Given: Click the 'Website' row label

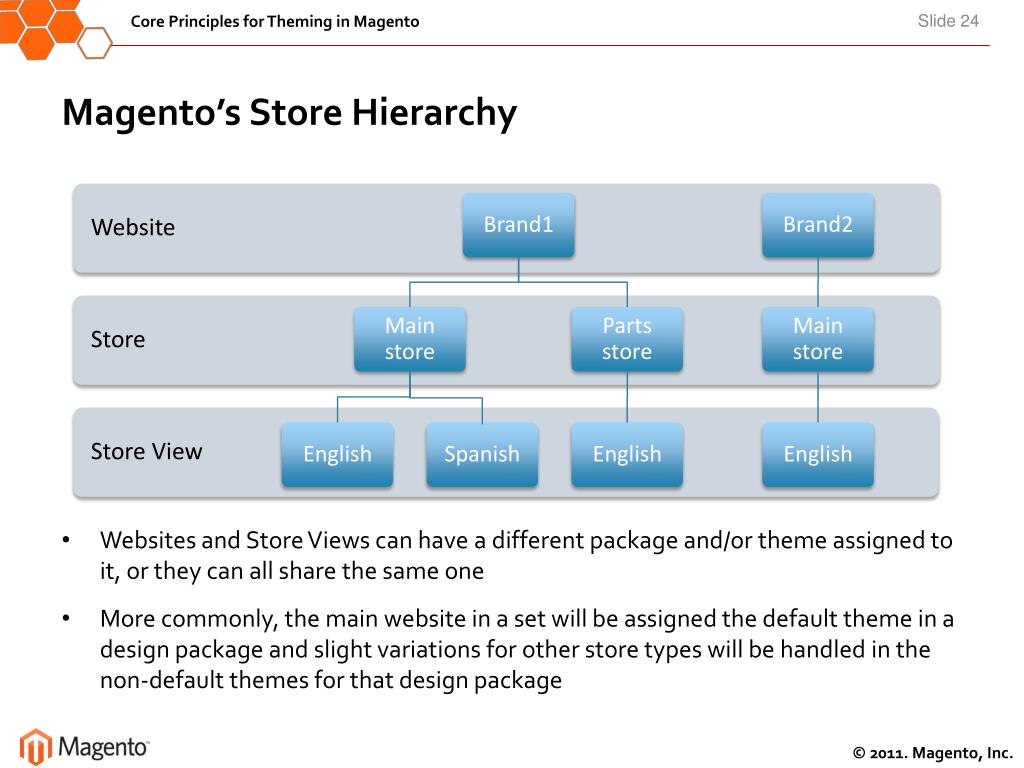Looking at the screenshot, I should point(133,227).
